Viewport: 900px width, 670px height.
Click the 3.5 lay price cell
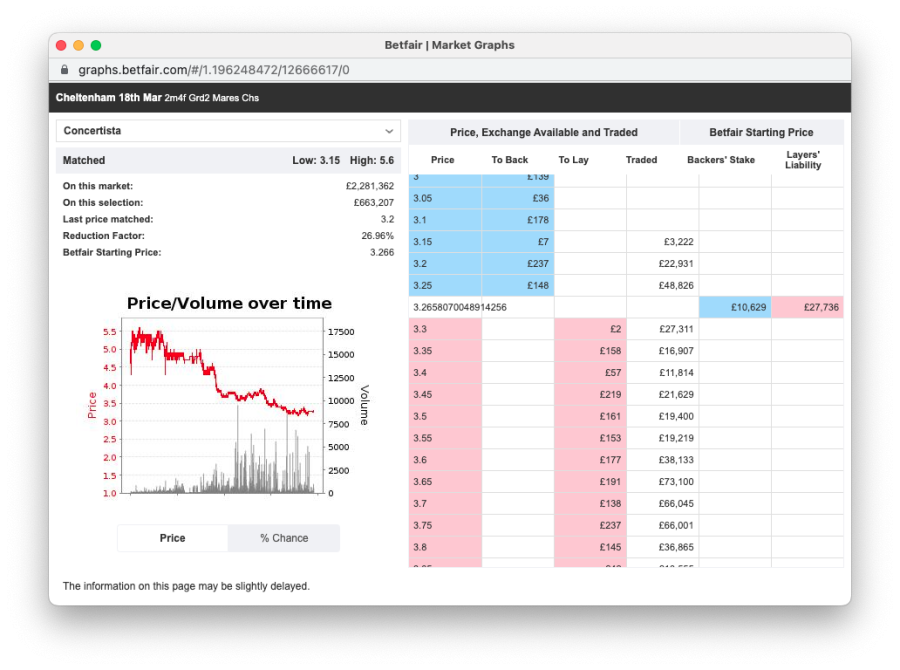pos(445,416)
